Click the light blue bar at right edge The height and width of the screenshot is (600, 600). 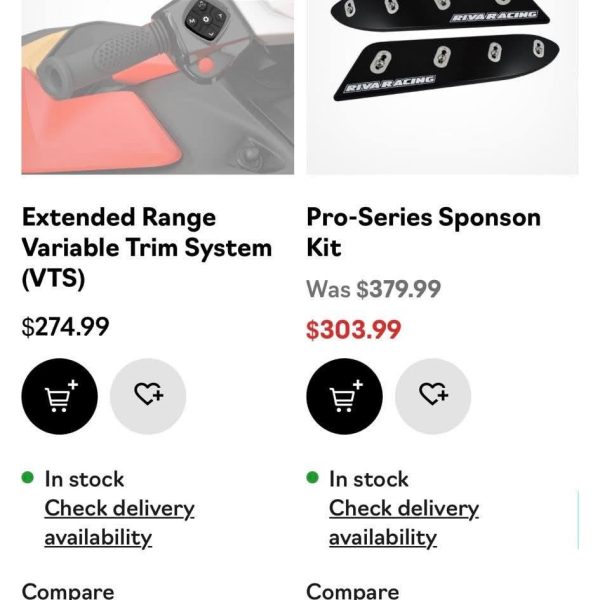(578, 520)
